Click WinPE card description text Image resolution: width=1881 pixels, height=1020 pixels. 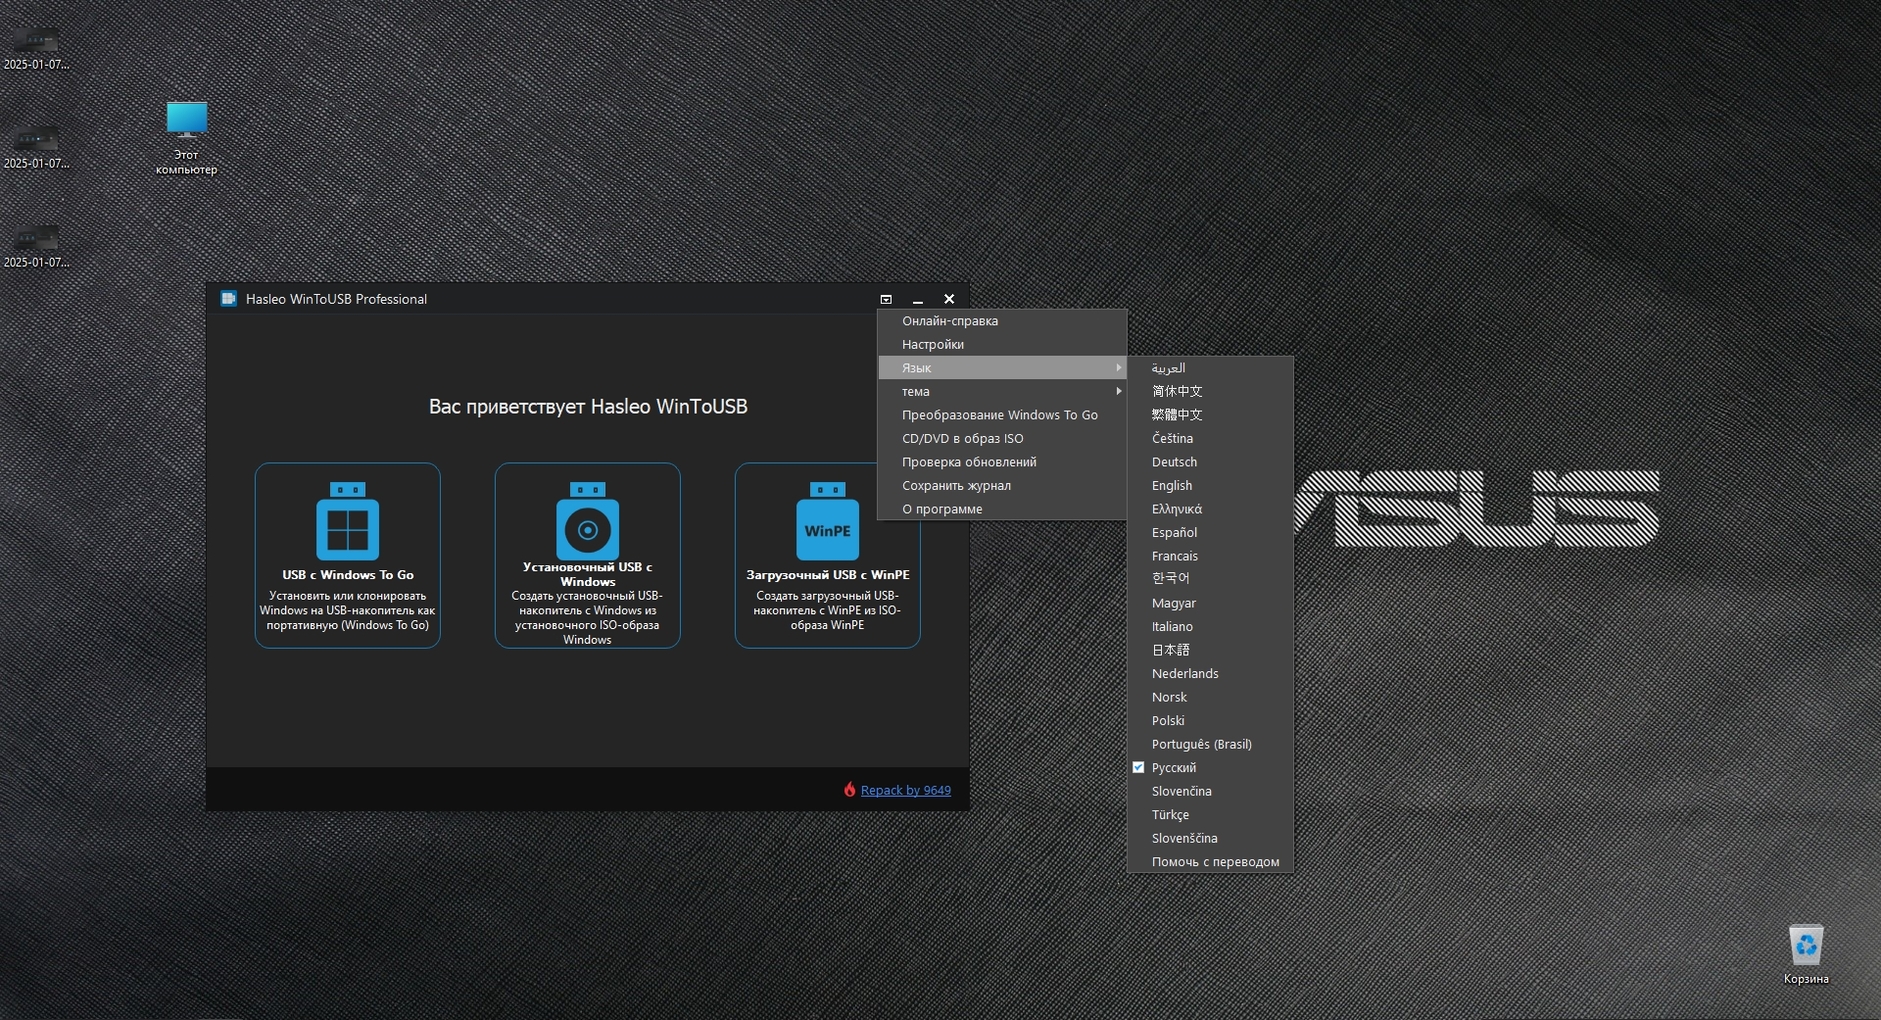tap(827, 610)
